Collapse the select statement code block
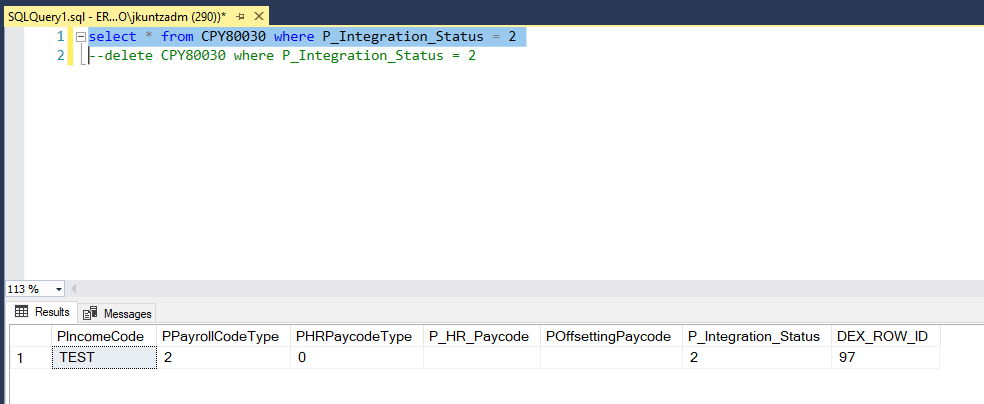 pos(81,37)
